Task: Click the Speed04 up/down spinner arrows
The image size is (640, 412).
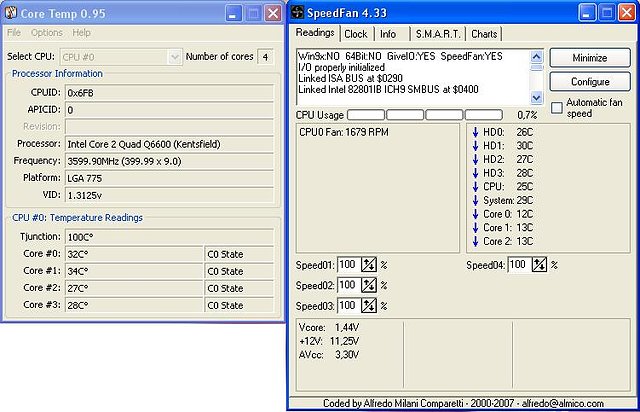Action: (x=538, y=265)
